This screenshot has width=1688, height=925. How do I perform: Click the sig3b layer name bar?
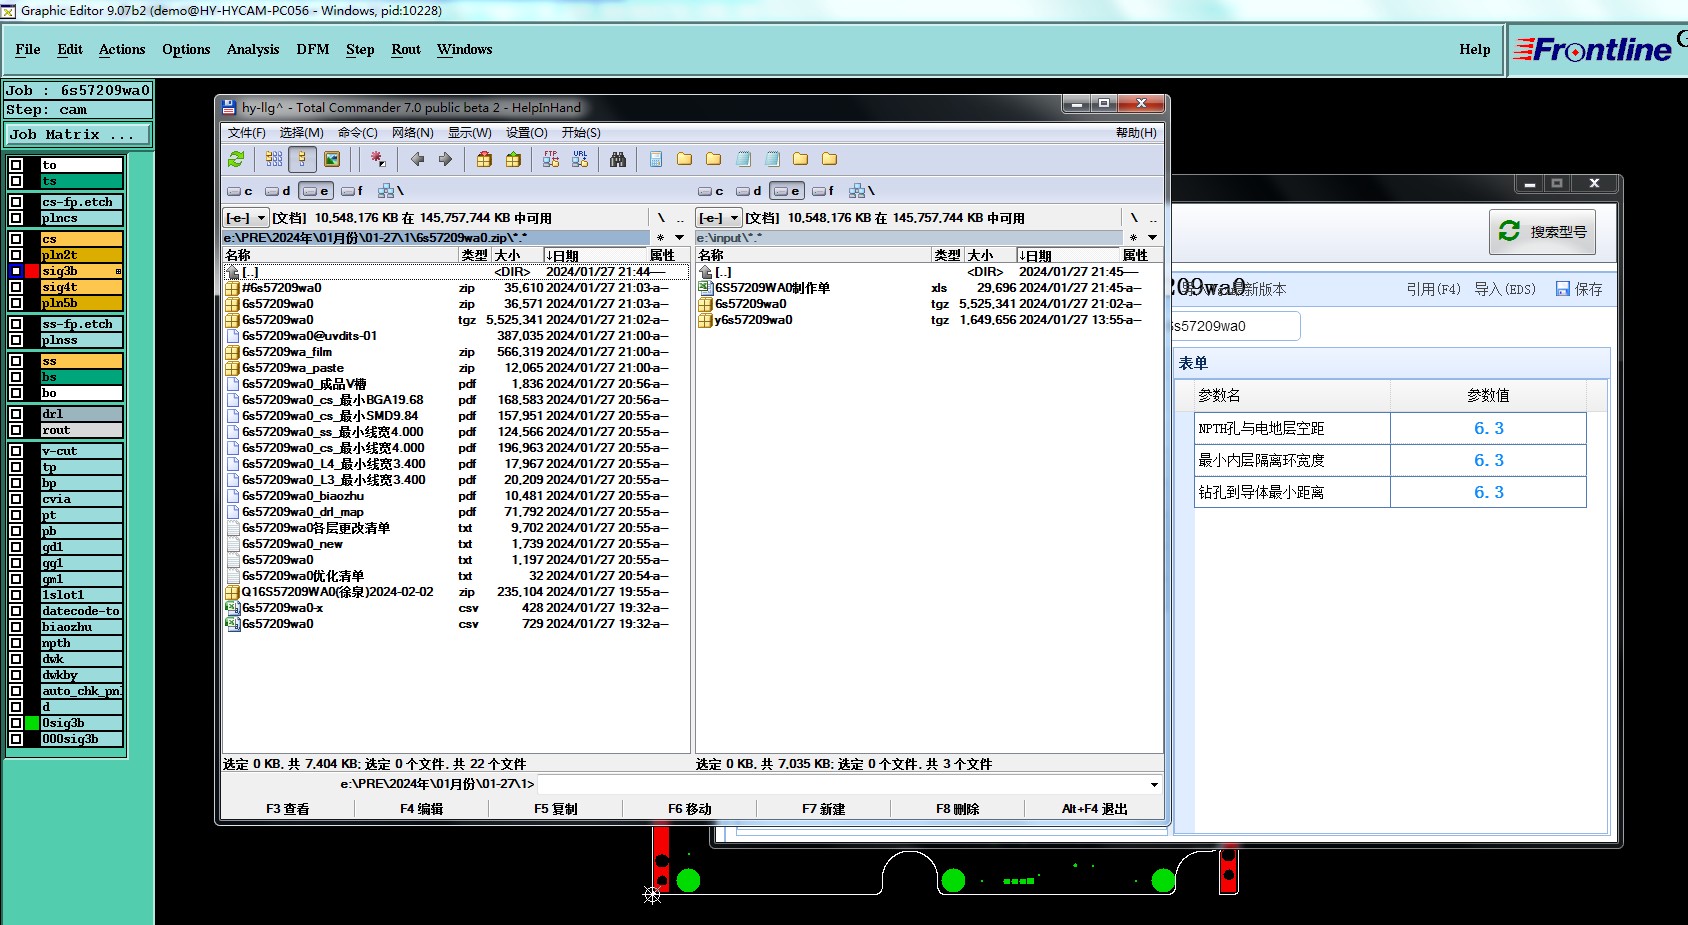tap(81, 271)
